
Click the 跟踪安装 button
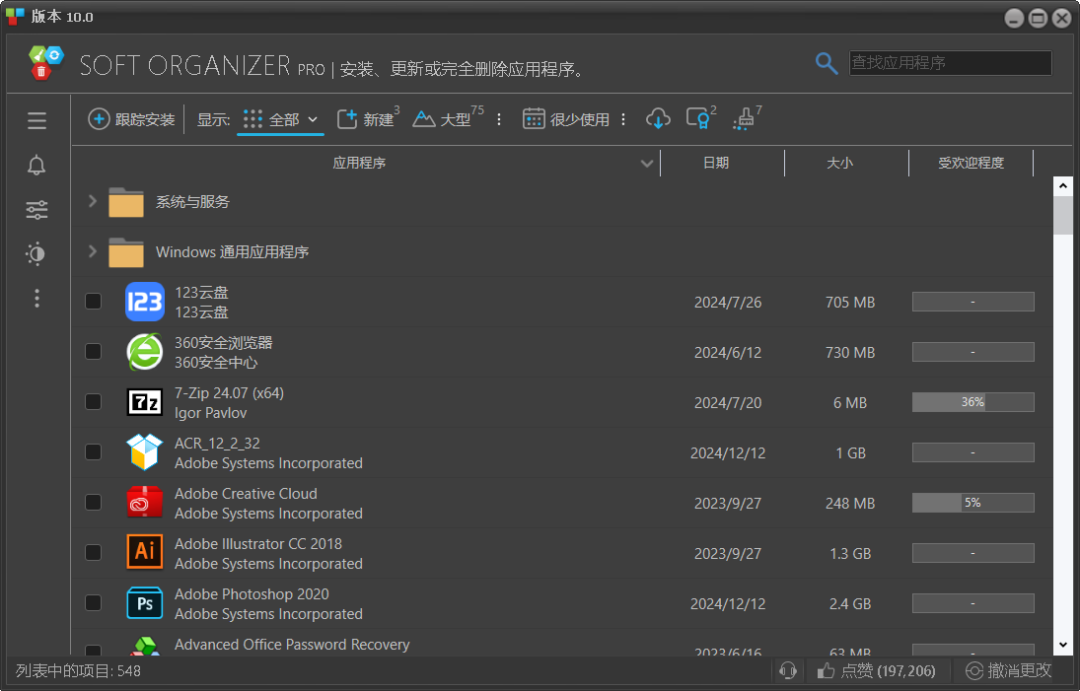coord(132,120)
